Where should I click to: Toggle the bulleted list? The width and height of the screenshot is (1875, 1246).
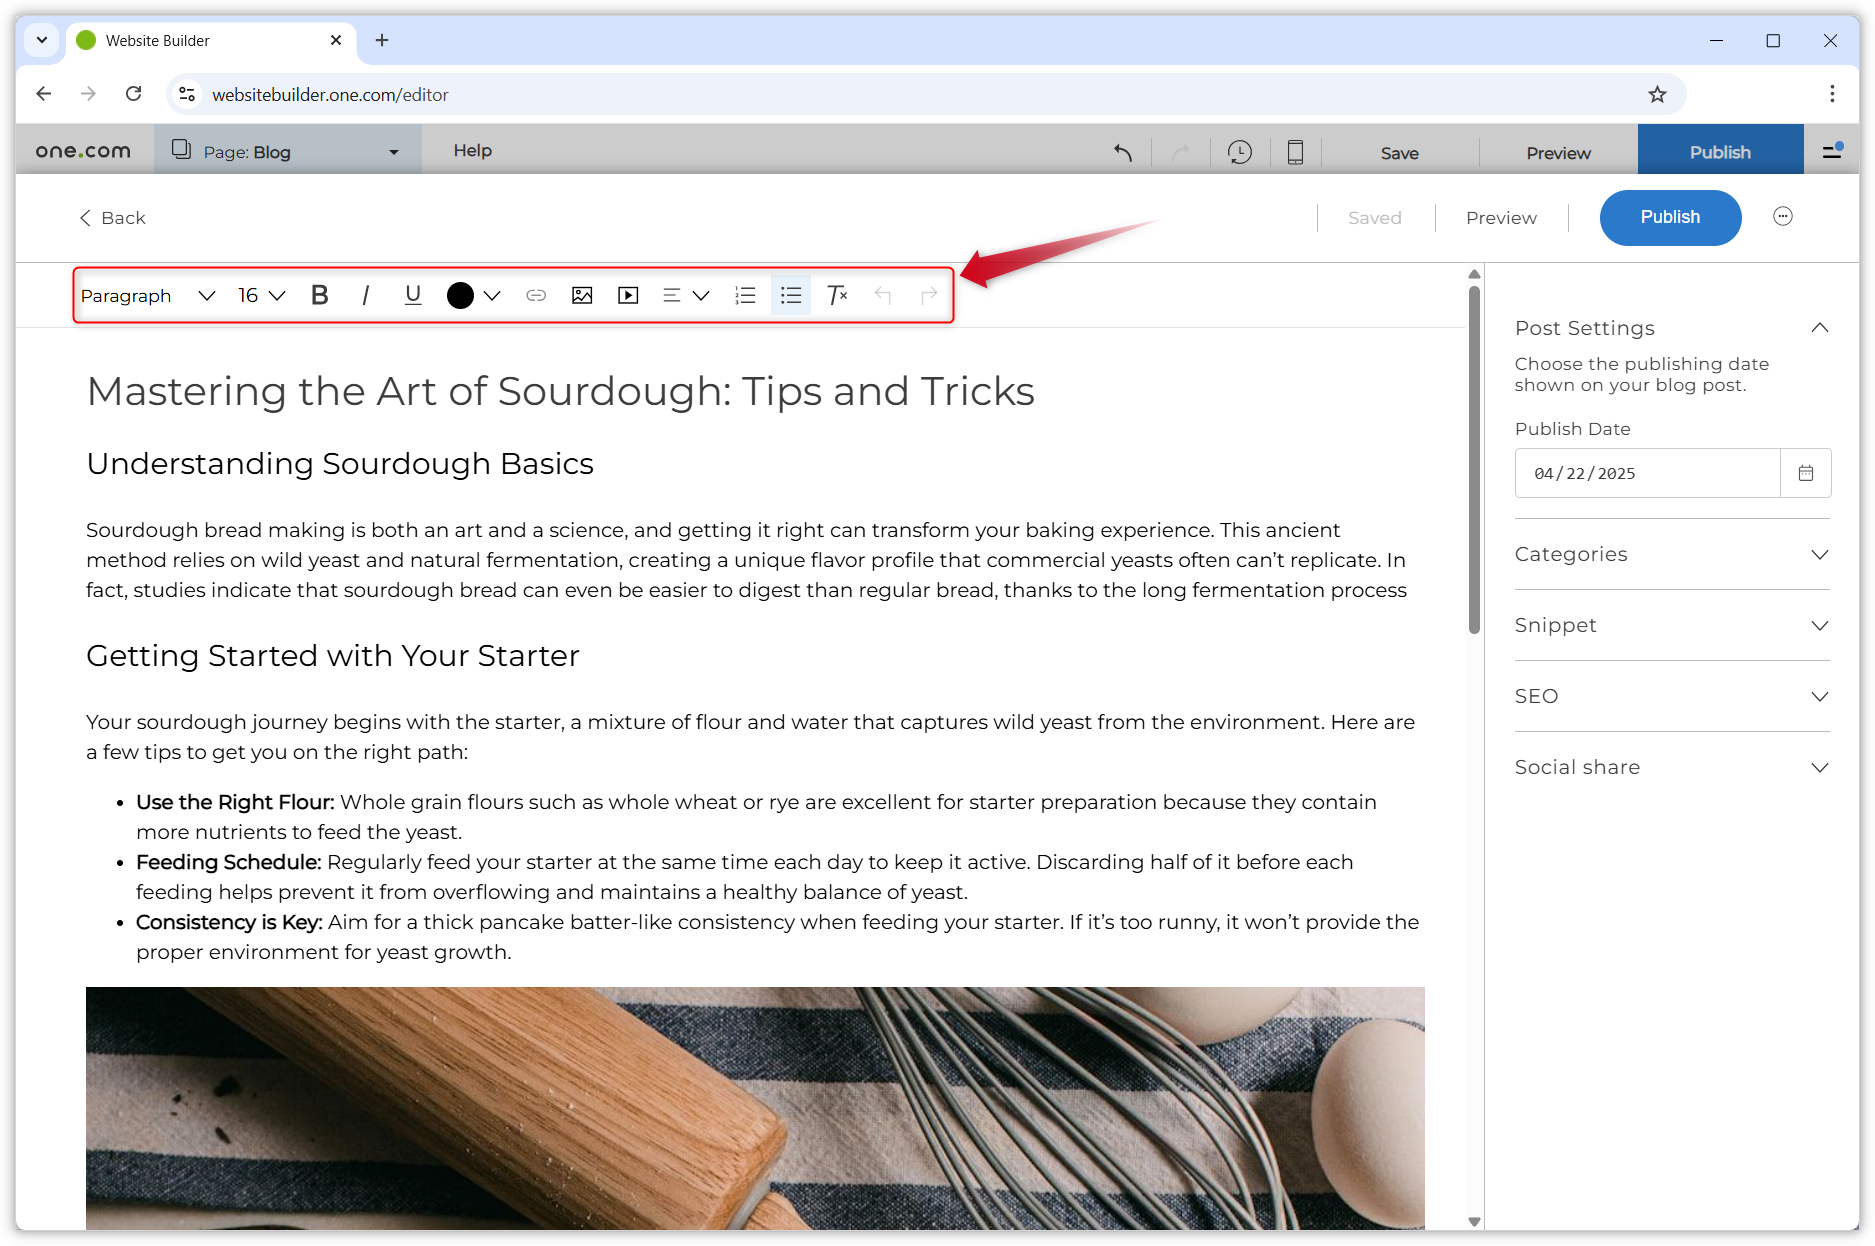click(x=790, y=295)
